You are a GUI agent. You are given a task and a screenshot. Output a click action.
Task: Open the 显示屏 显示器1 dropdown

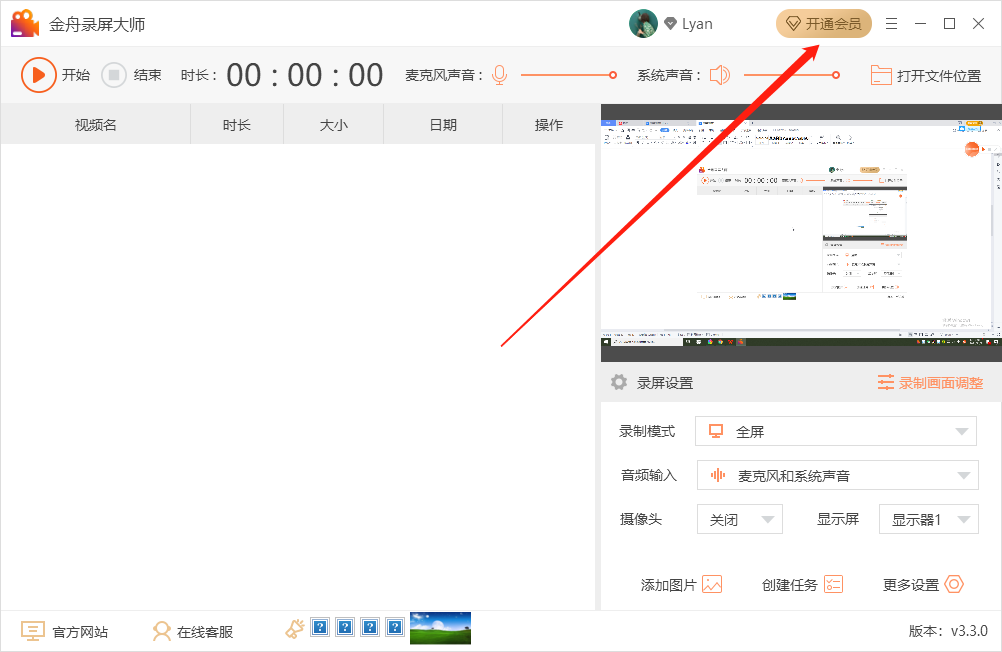[929, 519]
